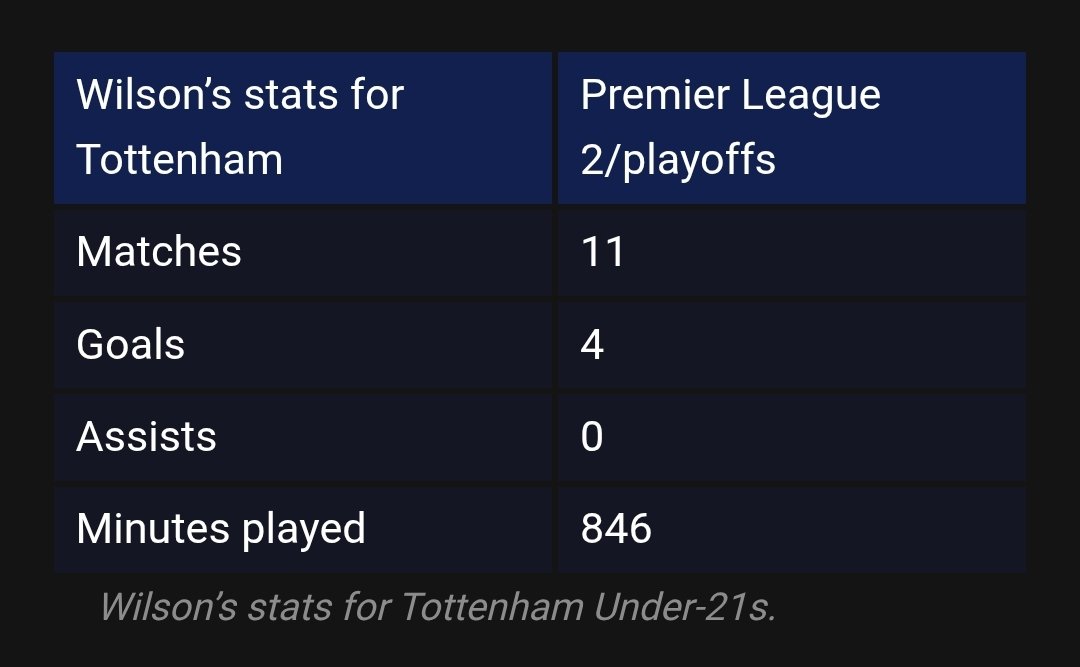Click the word "Tottenham" in the caption
1080x667 pixels.
492,607
